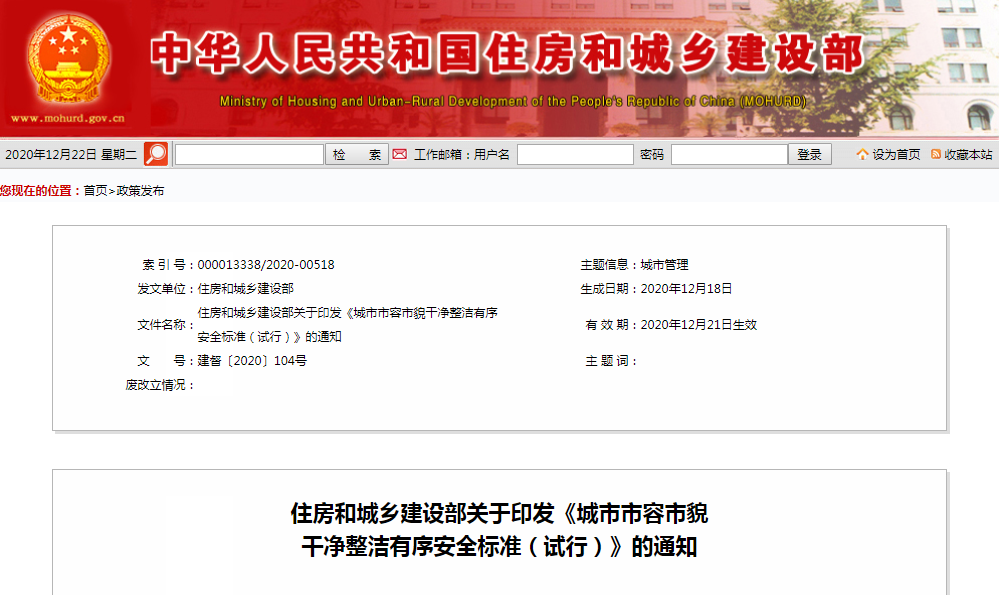Click the orange magnifier search icon

156,154
